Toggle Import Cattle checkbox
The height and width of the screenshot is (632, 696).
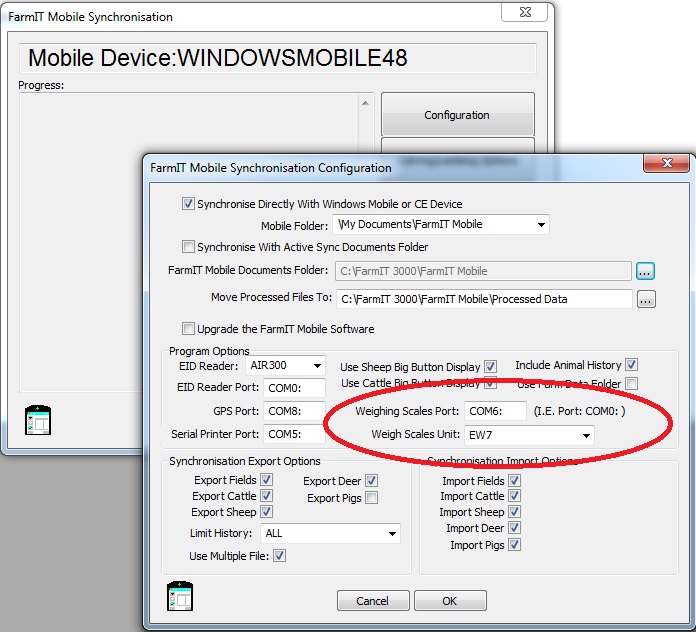pyautogui.click(x=514, y=496)
